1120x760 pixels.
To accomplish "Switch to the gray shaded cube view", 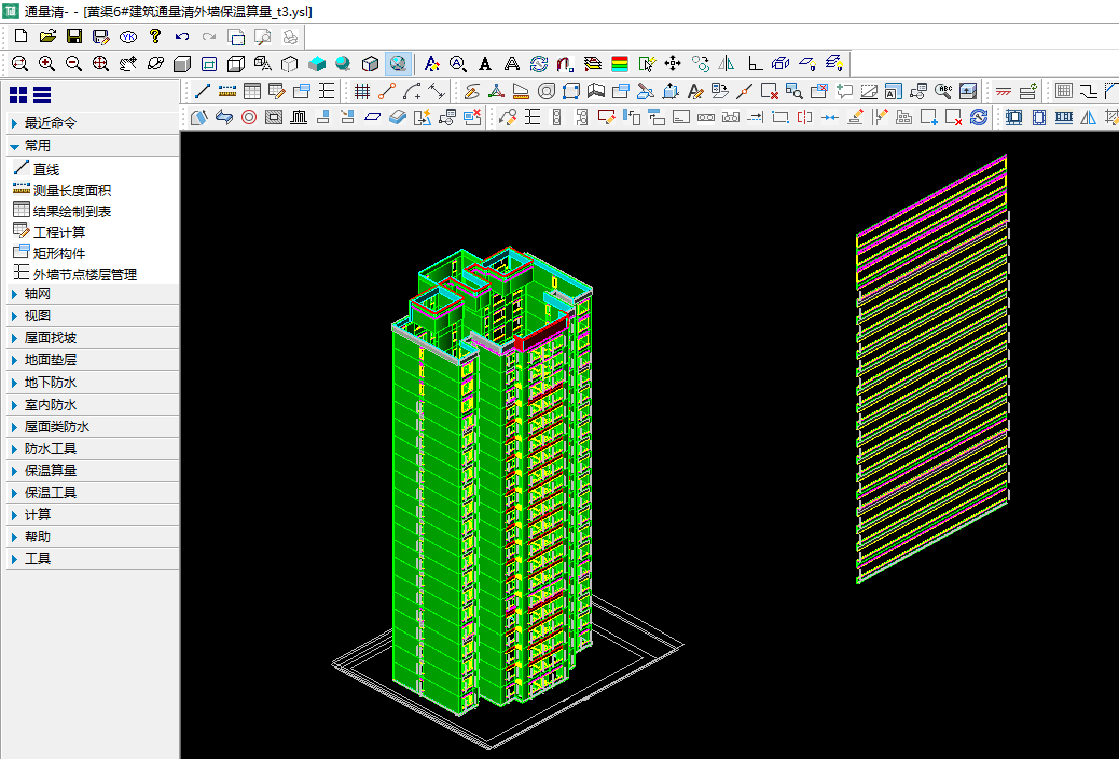I will 182,64.
